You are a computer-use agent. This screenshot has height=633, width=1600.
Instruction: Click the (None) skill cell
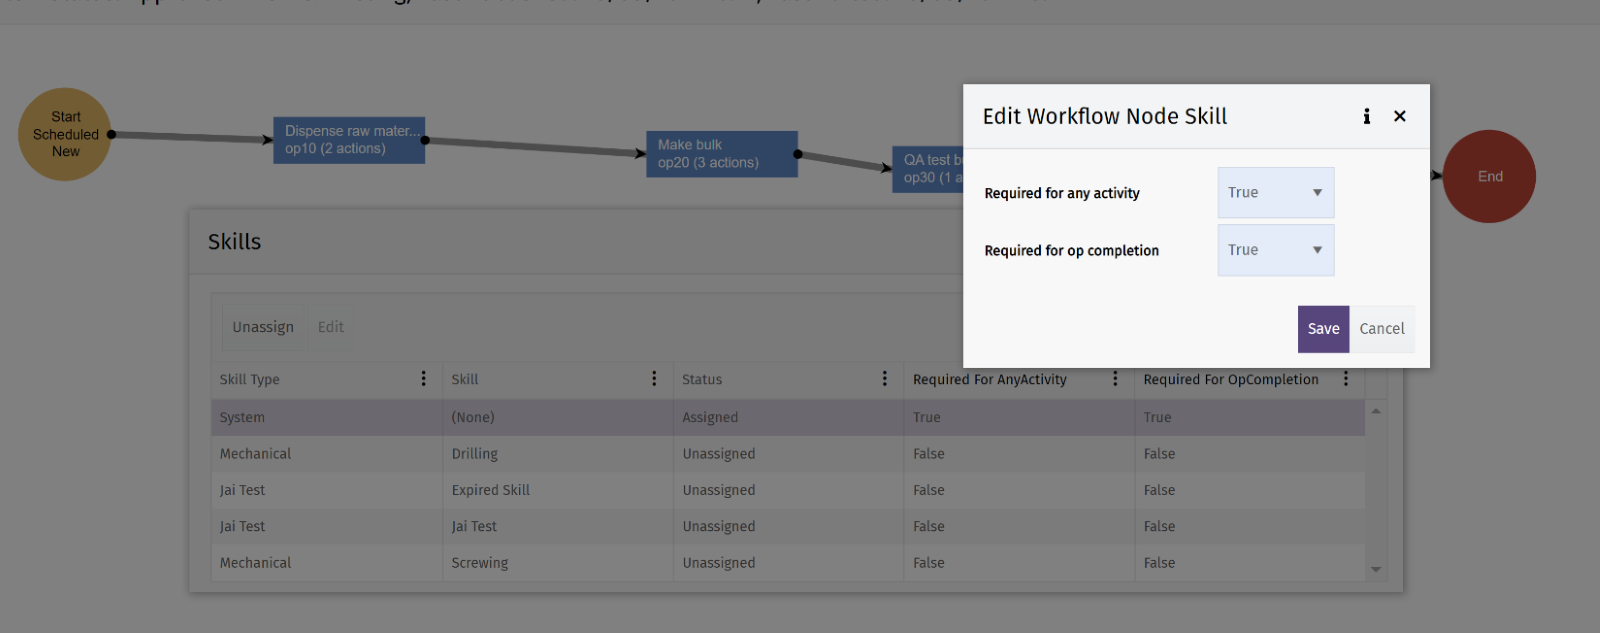pyautogui.click(x=557, y=418)
